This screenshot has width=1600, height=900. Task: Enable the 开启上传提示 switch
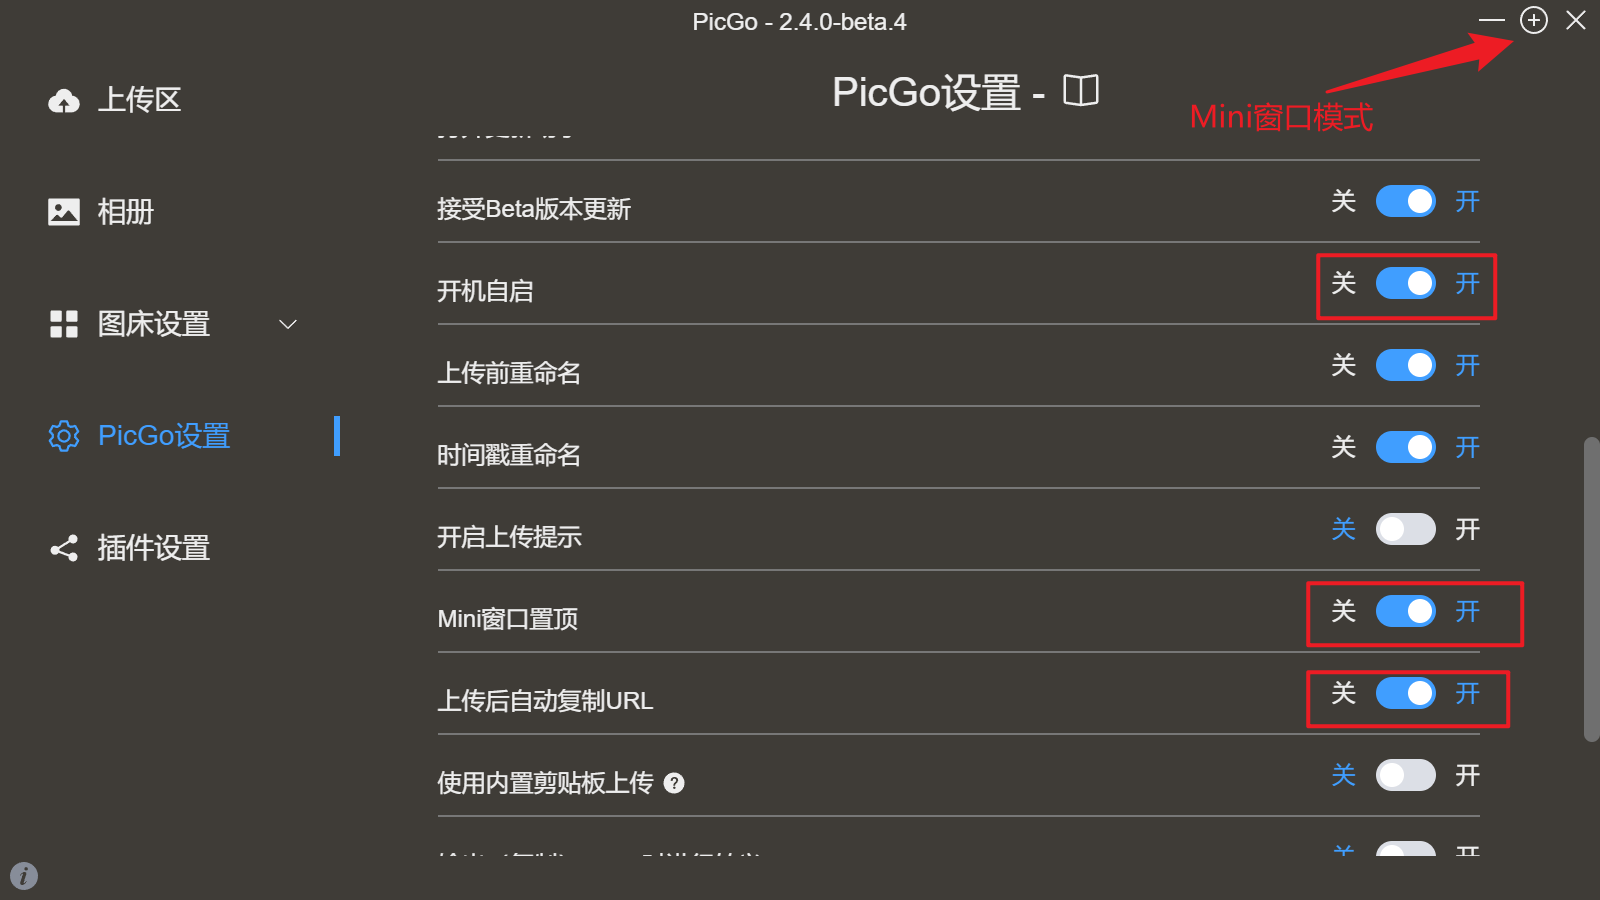[1406, 529]
